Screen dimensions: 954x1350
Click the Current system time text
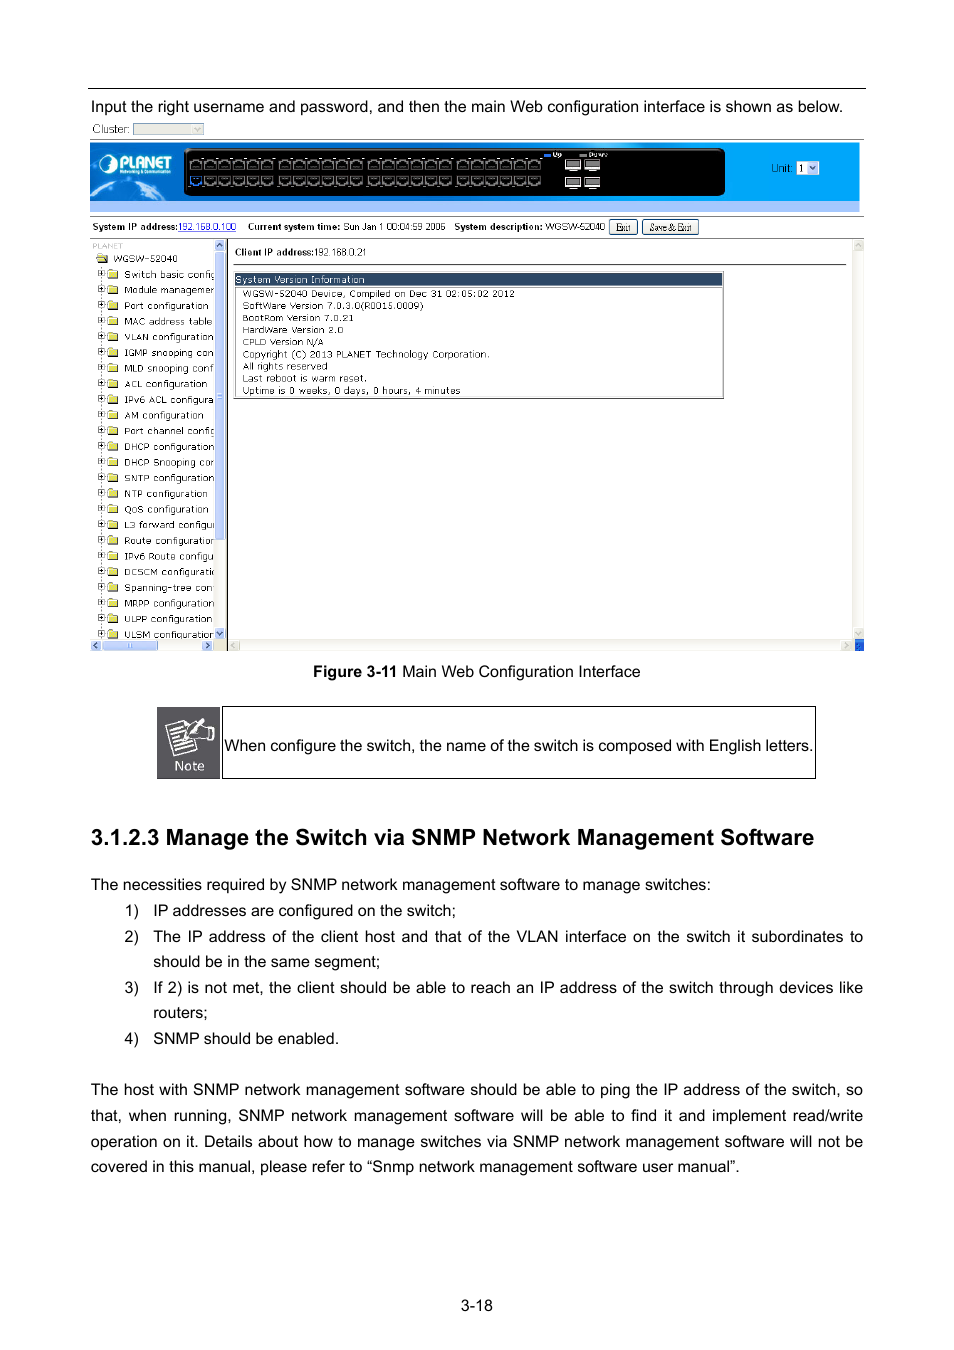pos(347,227)
